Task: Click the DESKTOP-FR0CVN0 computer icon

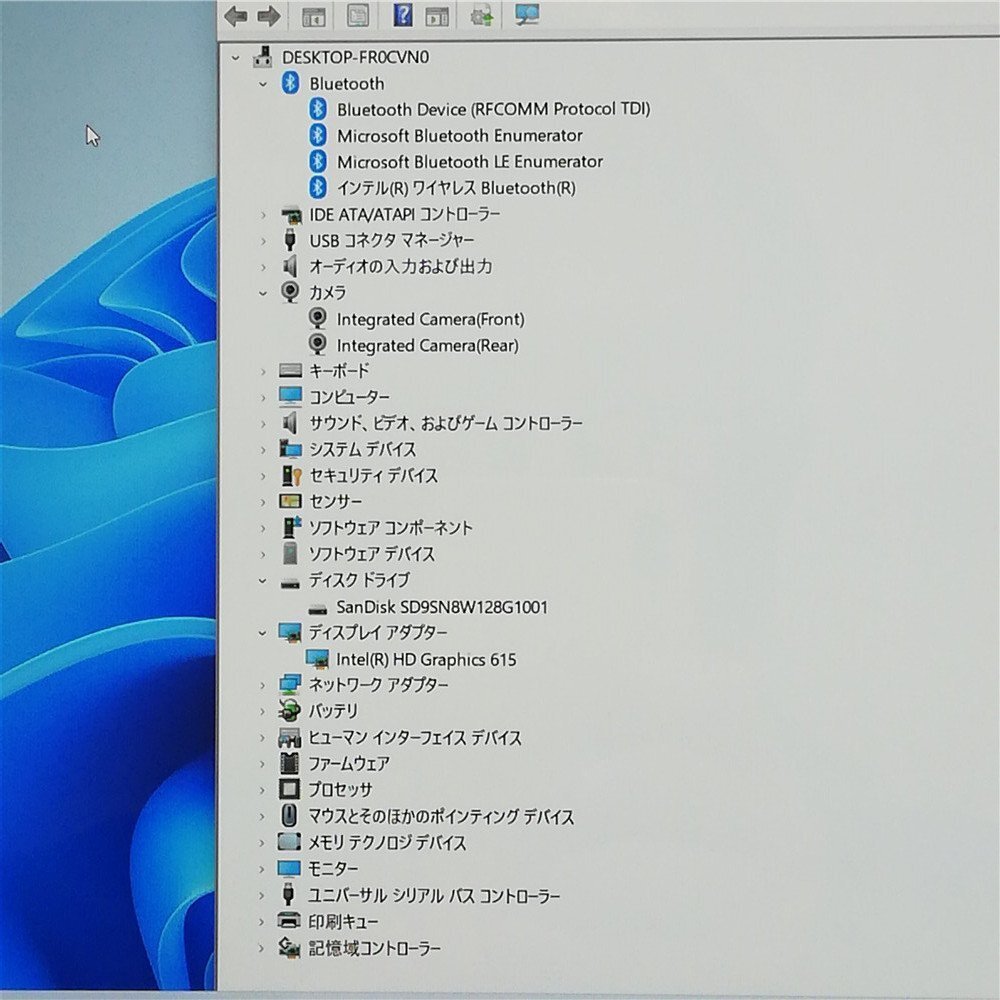Action: pos(263,57)
